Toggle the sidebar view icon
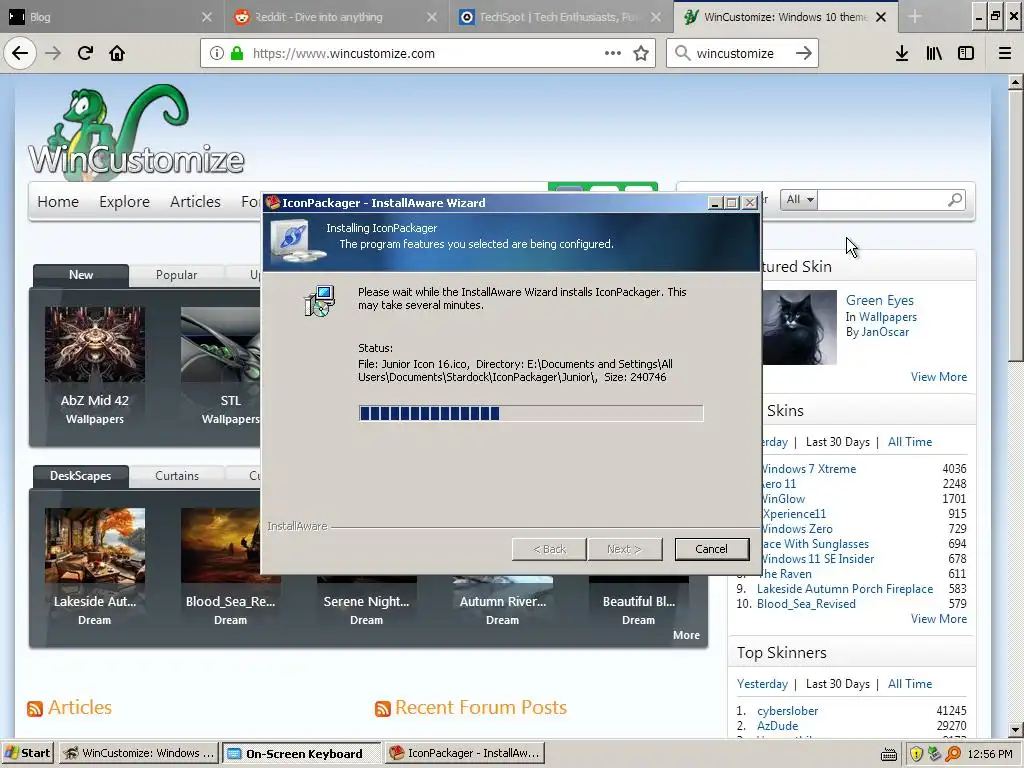This screenshot has width=1024, height=768. click(x=966, y=53)
